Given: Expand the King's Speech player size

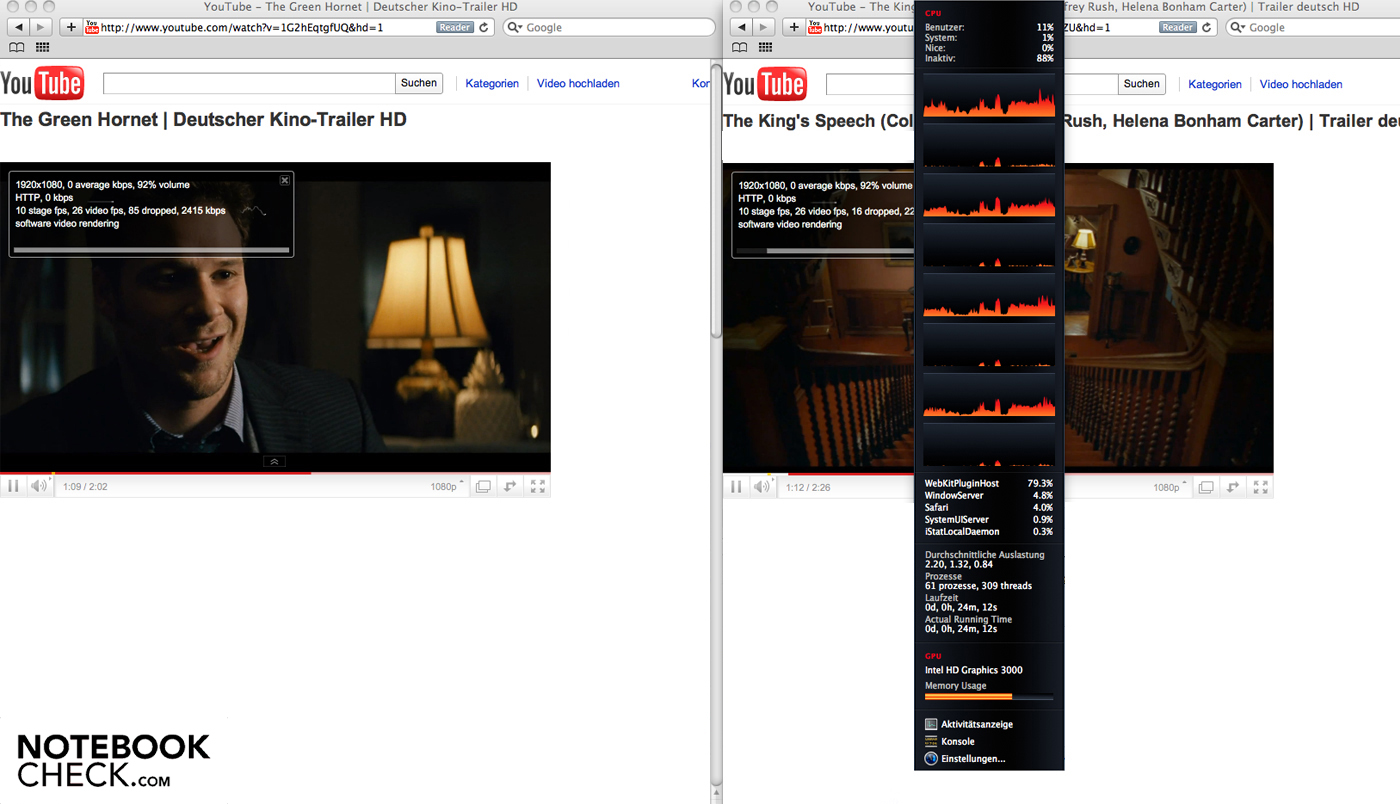Looking at the screenshot, I should [x=1233, y=487].
